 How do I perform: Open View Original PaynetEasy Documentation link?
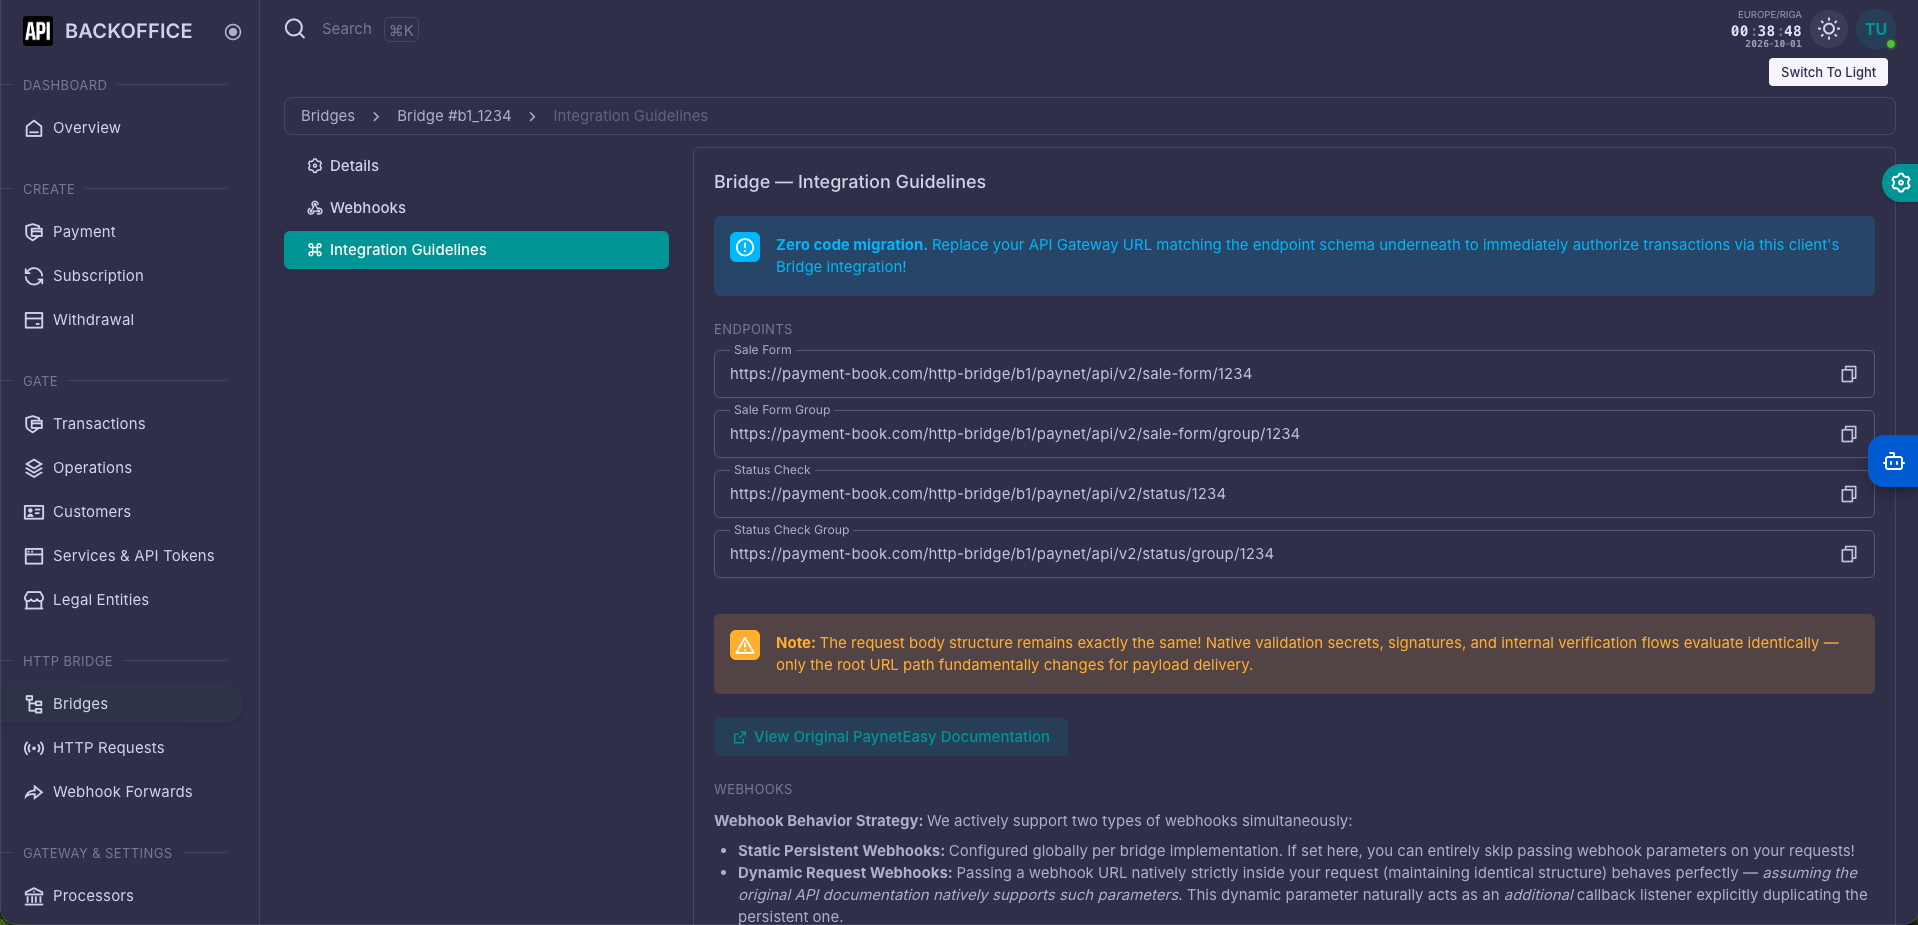tap(891, 737)
